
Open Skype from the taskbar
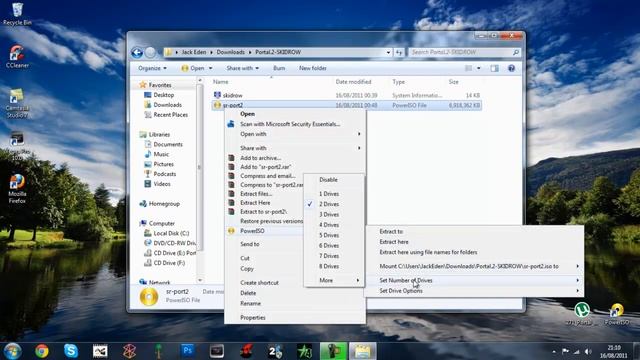(71, 351)
